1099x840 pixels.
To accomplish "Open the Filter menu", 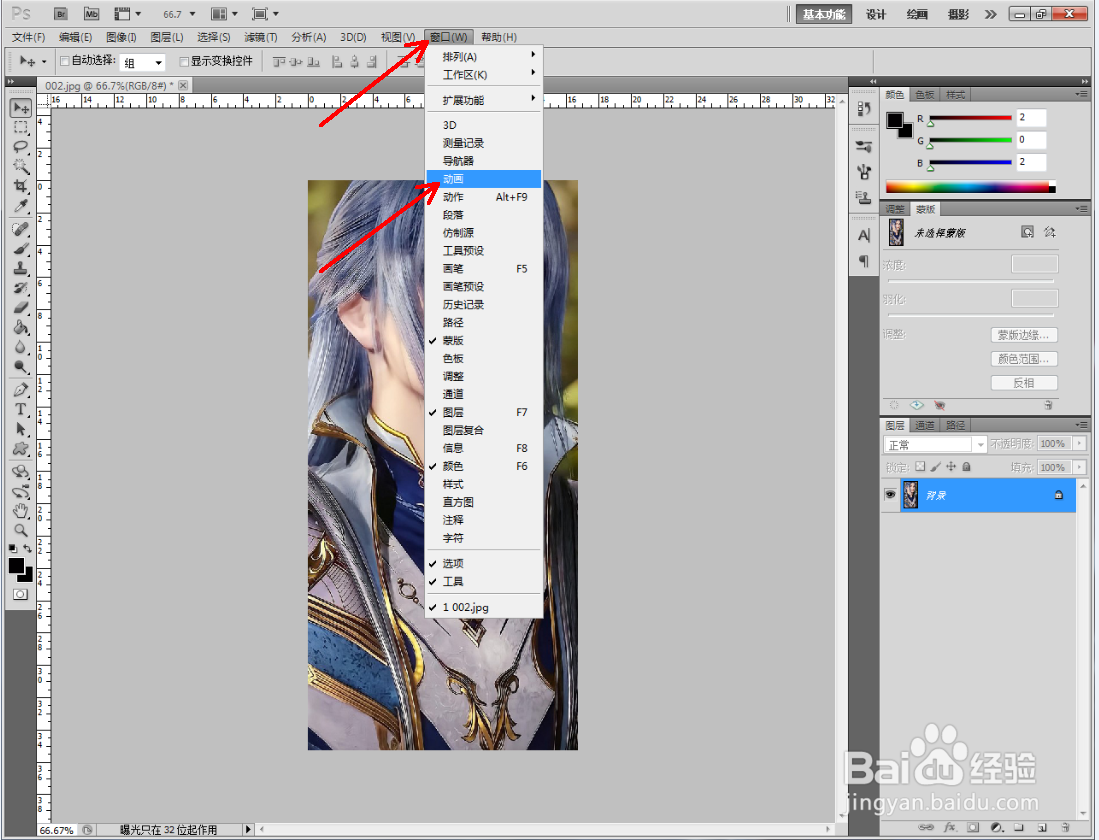I will pyautogui.click(x=261, y=37).
